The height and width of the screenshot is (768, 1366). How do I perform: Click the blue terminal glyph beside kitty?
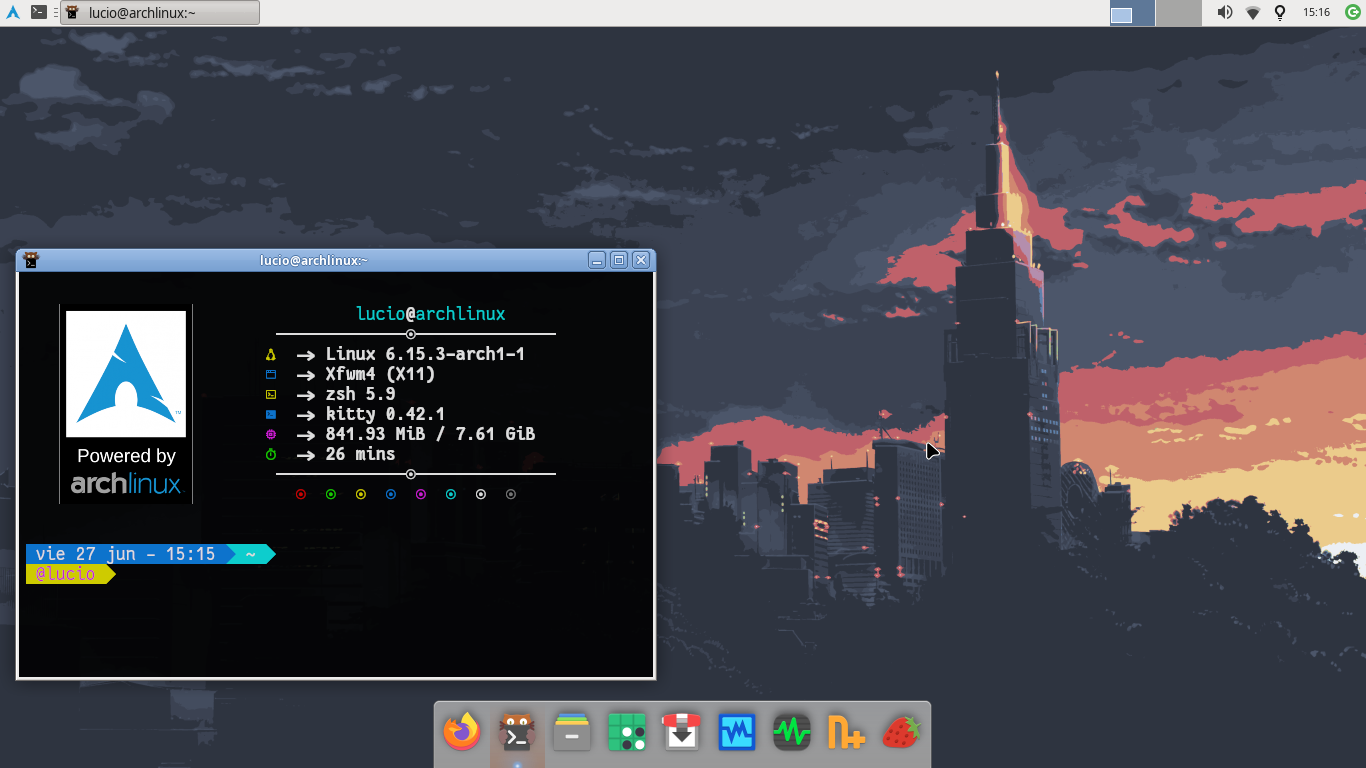point(270,414)
